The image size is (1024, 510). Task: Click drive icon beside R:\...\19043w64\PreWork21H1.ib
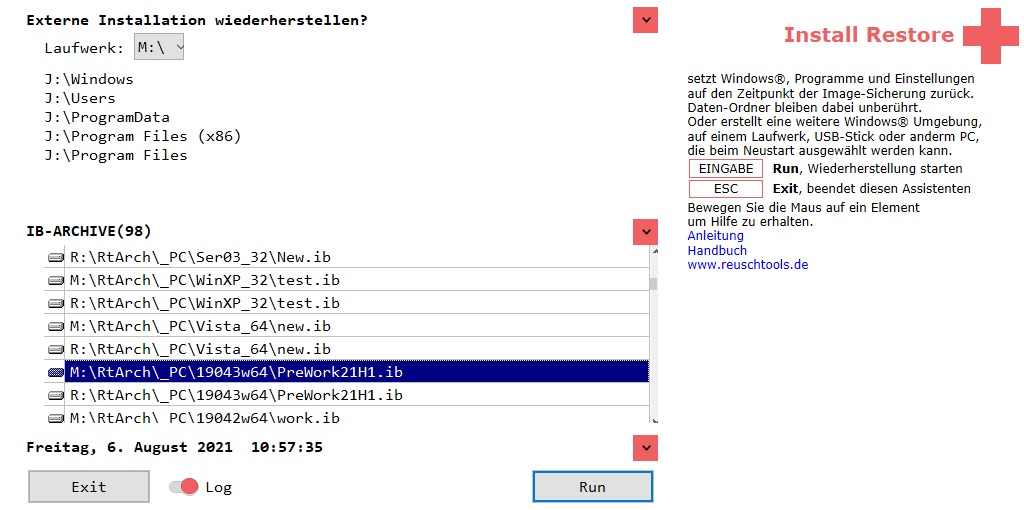click(56, 395)
